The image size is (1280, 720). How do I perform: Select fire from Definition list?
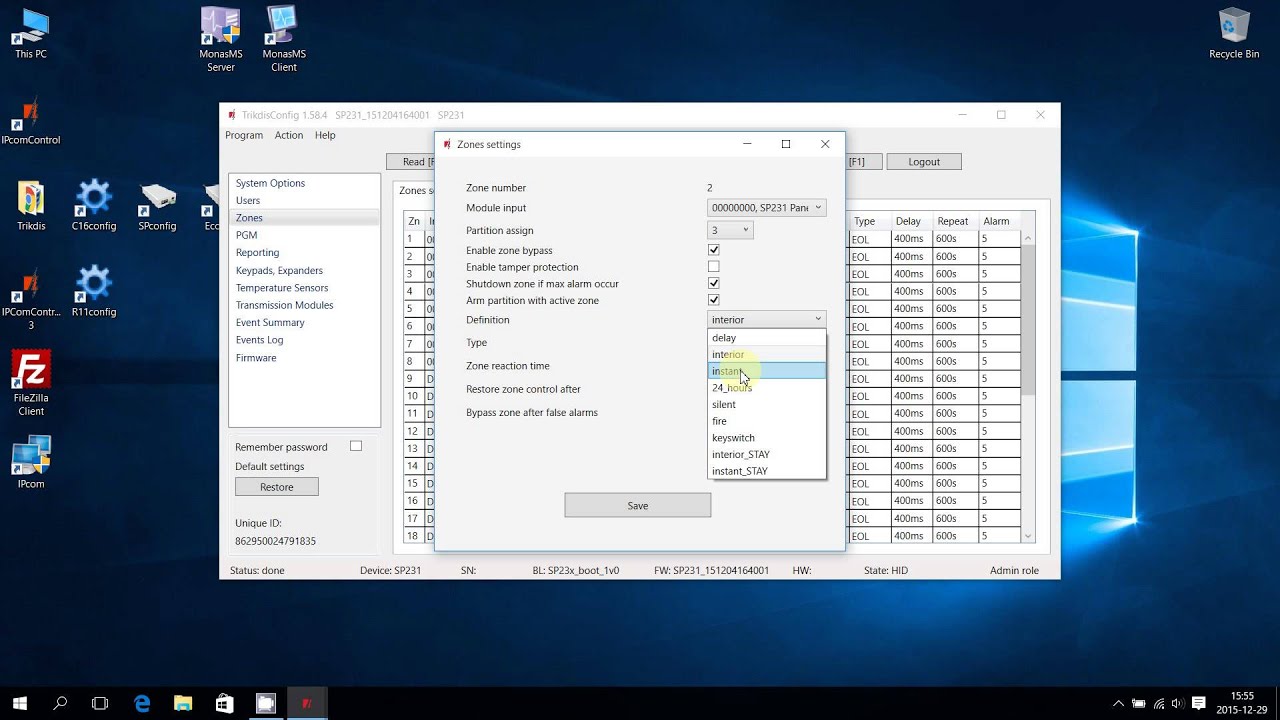pos(767,421)
